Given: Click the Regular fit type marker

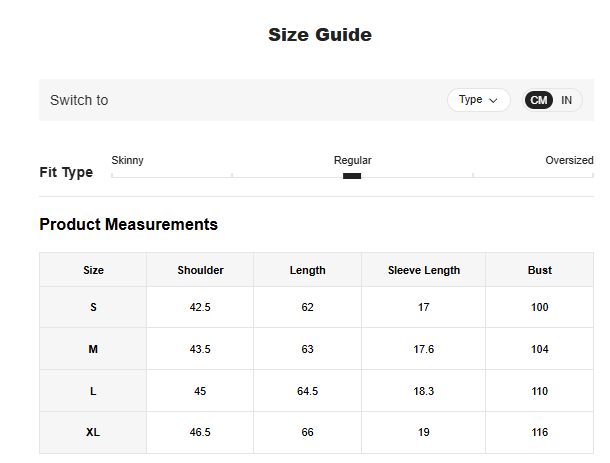Looking at the screenshot, I should point(352,176).
